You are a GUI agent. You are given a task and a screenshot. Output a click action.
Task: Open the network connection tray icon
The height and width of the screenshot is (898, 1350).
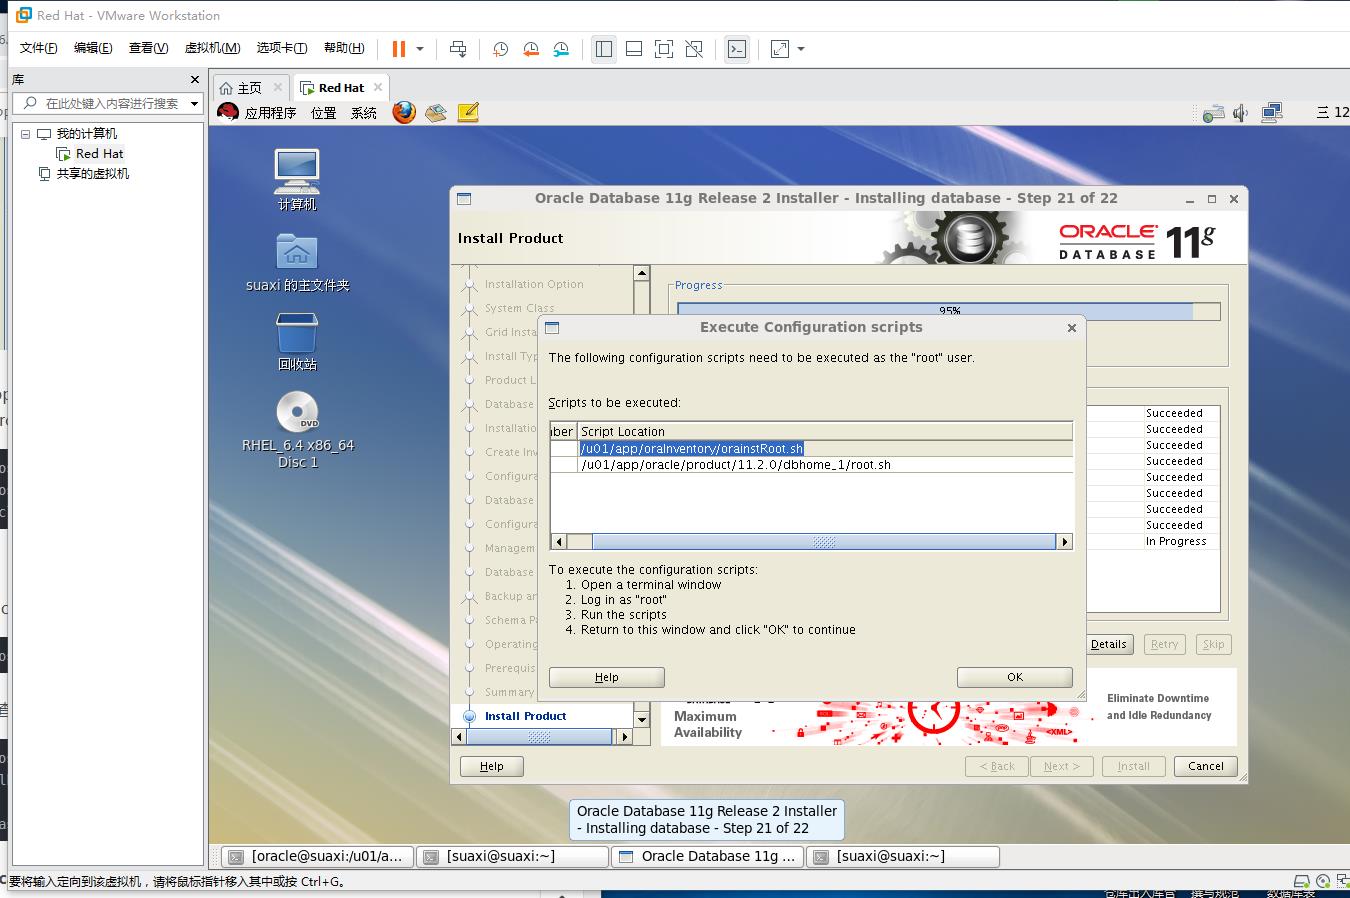1272,113
